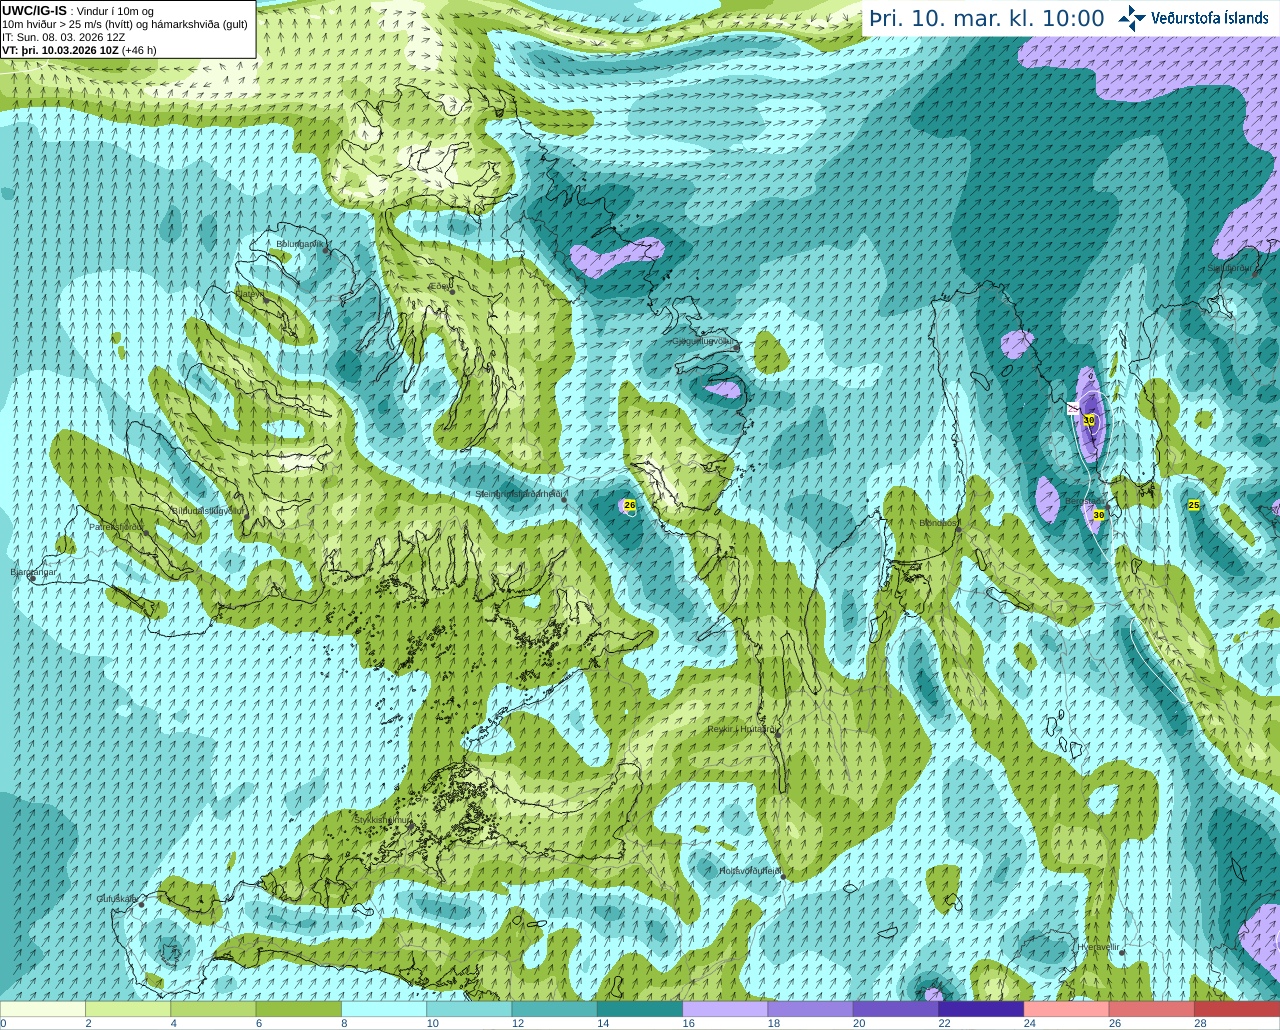Click the Bjargtangar station dot
Image resolution: width=1280 pixels, height=1030 pixels.
pyautogui.click(x=32, y=577)
